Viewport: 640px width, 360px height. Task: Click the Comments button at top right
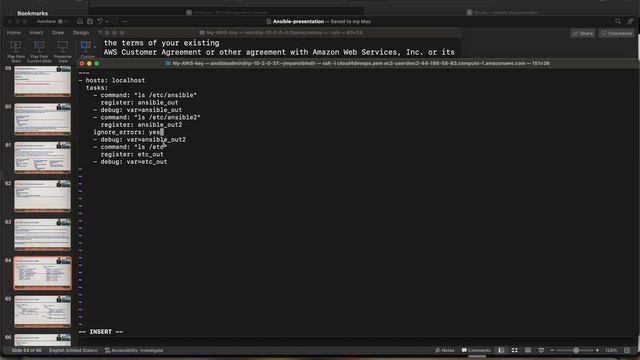tap(617, 33)
